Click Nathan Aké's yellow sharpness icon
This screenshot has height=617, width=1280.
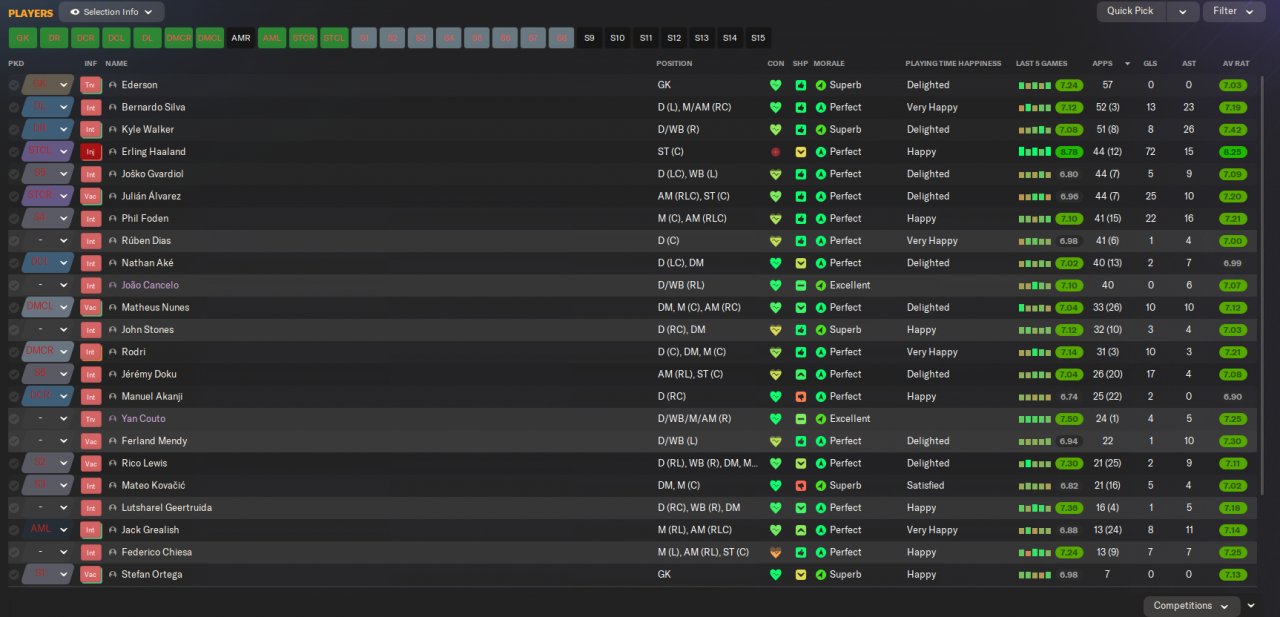point(800,263)
